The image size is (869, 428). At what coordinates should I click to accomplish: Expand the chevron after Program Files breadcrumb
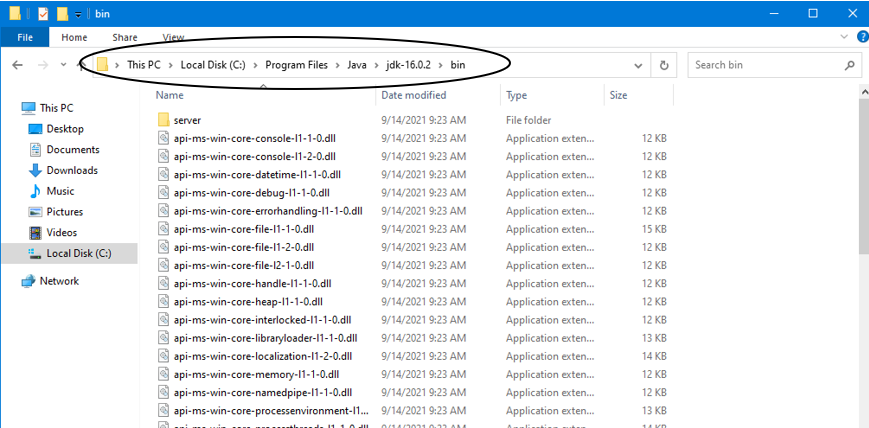click(x=338, y=65)
